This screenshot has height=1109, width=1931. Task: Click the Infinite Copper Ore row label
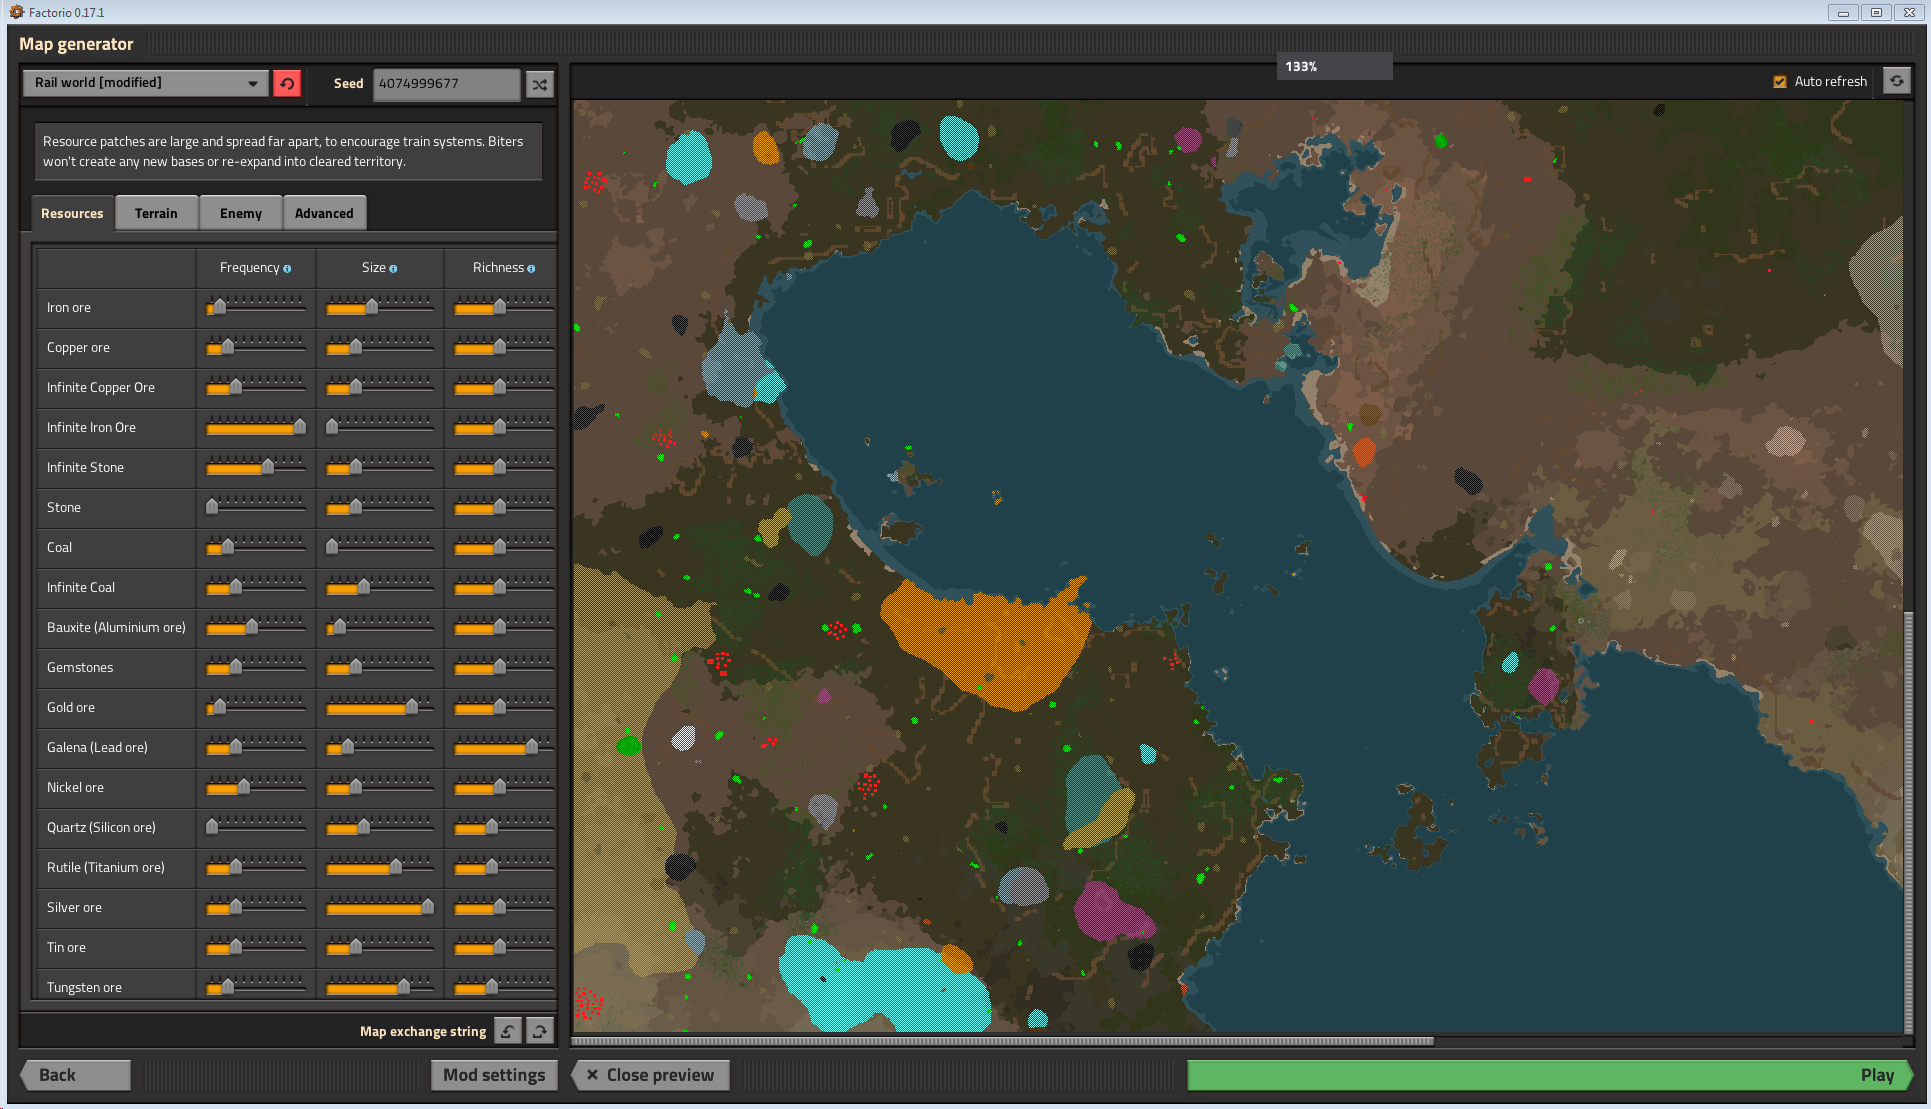100,387
